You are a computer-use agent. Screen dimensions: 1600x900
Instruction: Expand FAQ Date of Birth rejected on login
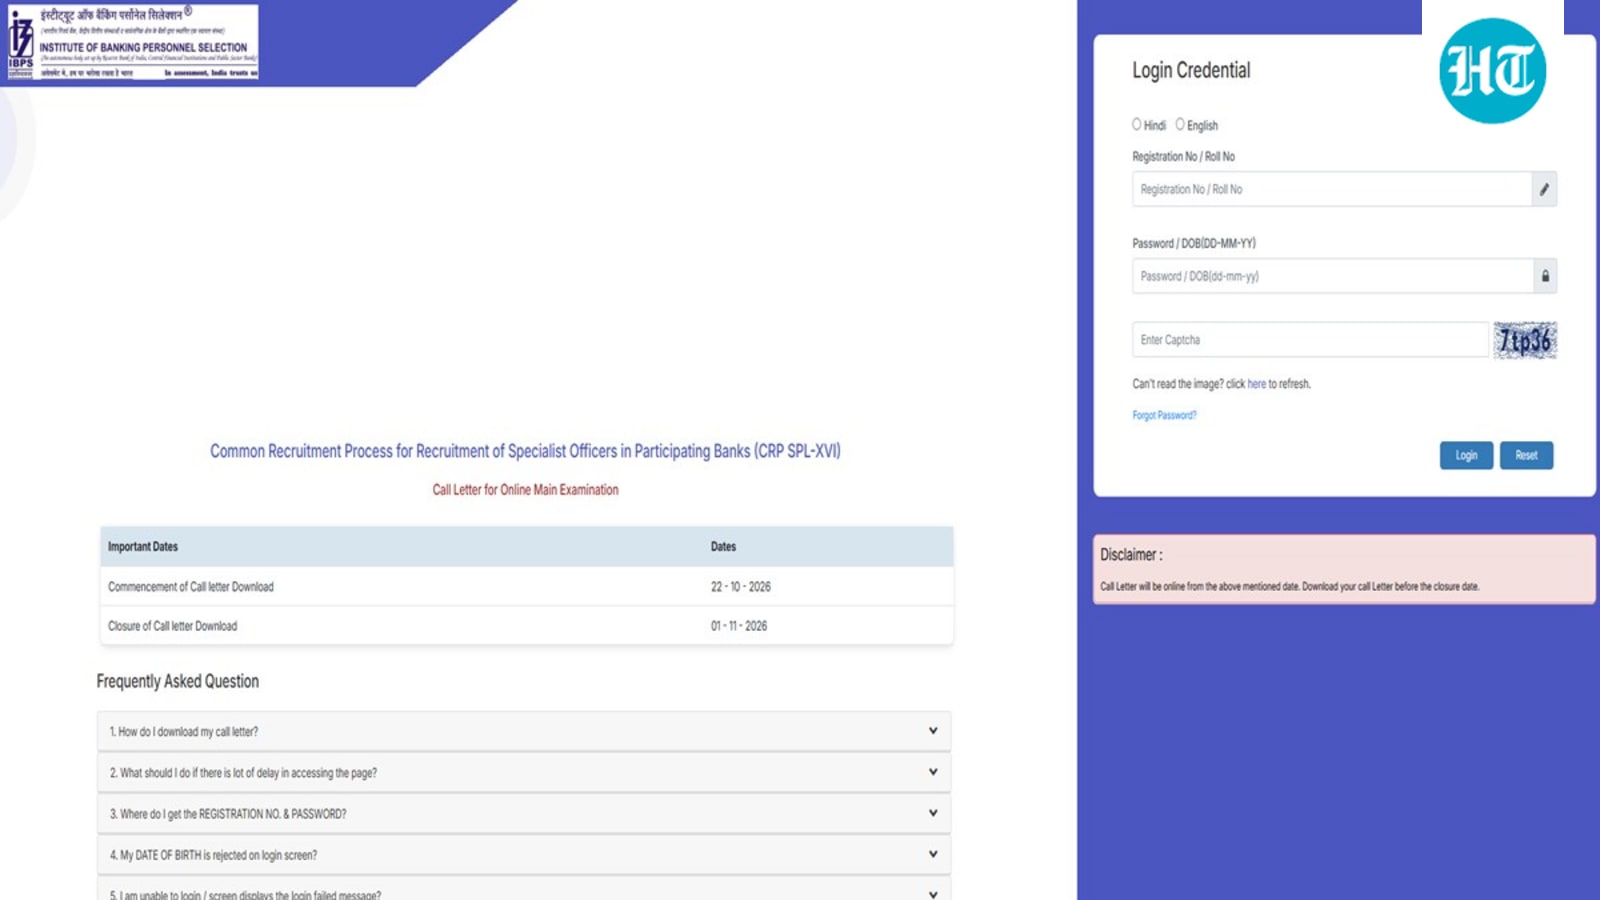524,854
